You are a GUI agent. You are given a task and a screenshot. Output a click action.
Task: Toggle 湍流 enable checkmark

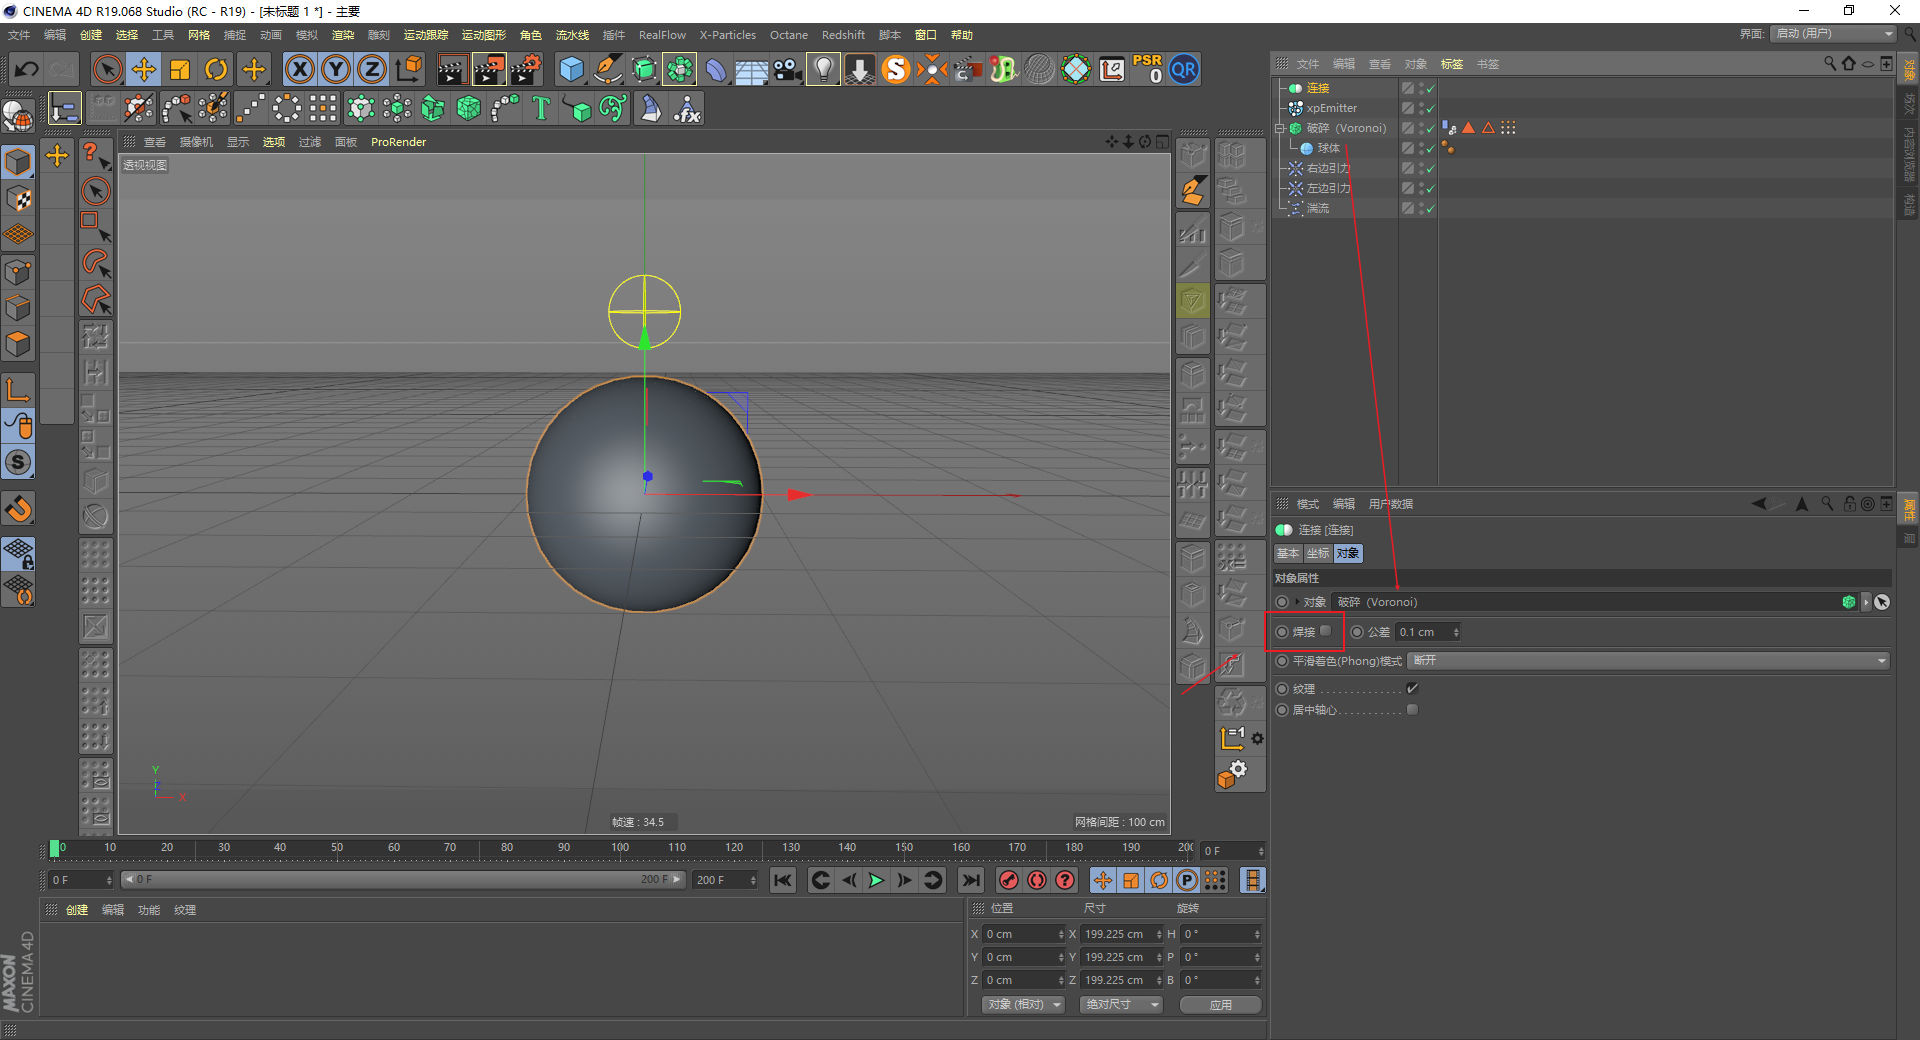coord(1430,209)
